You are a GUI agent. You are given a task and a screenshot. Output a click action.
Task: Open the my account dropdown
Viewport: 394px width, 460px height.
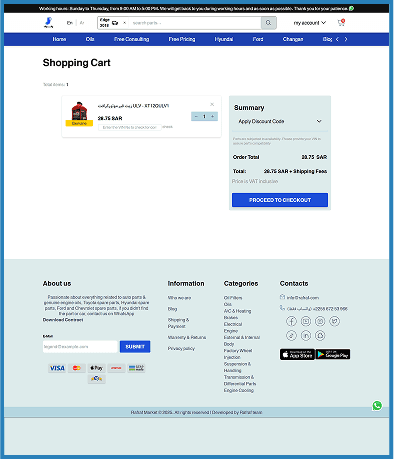(x=310, y=23)
